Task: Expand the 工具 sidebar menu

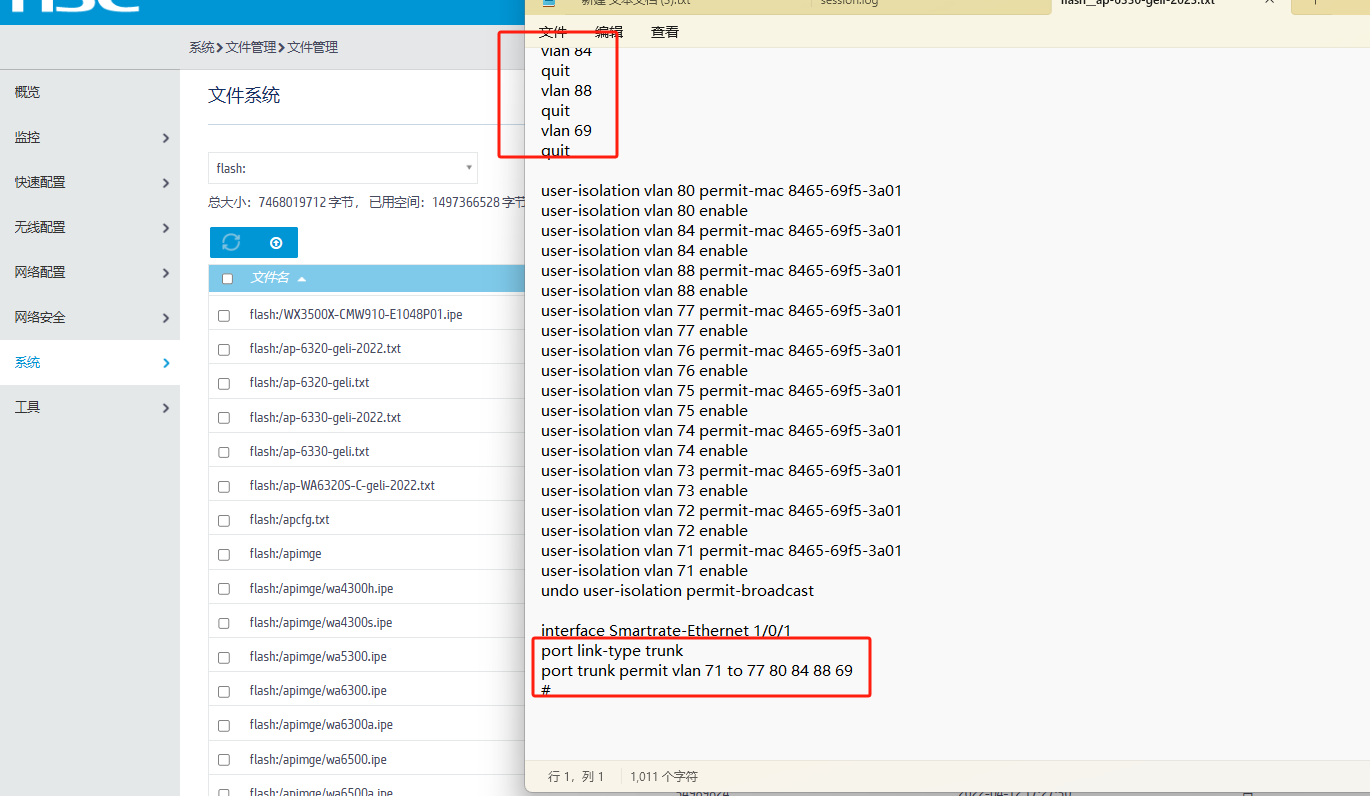Action: (90, 407)
